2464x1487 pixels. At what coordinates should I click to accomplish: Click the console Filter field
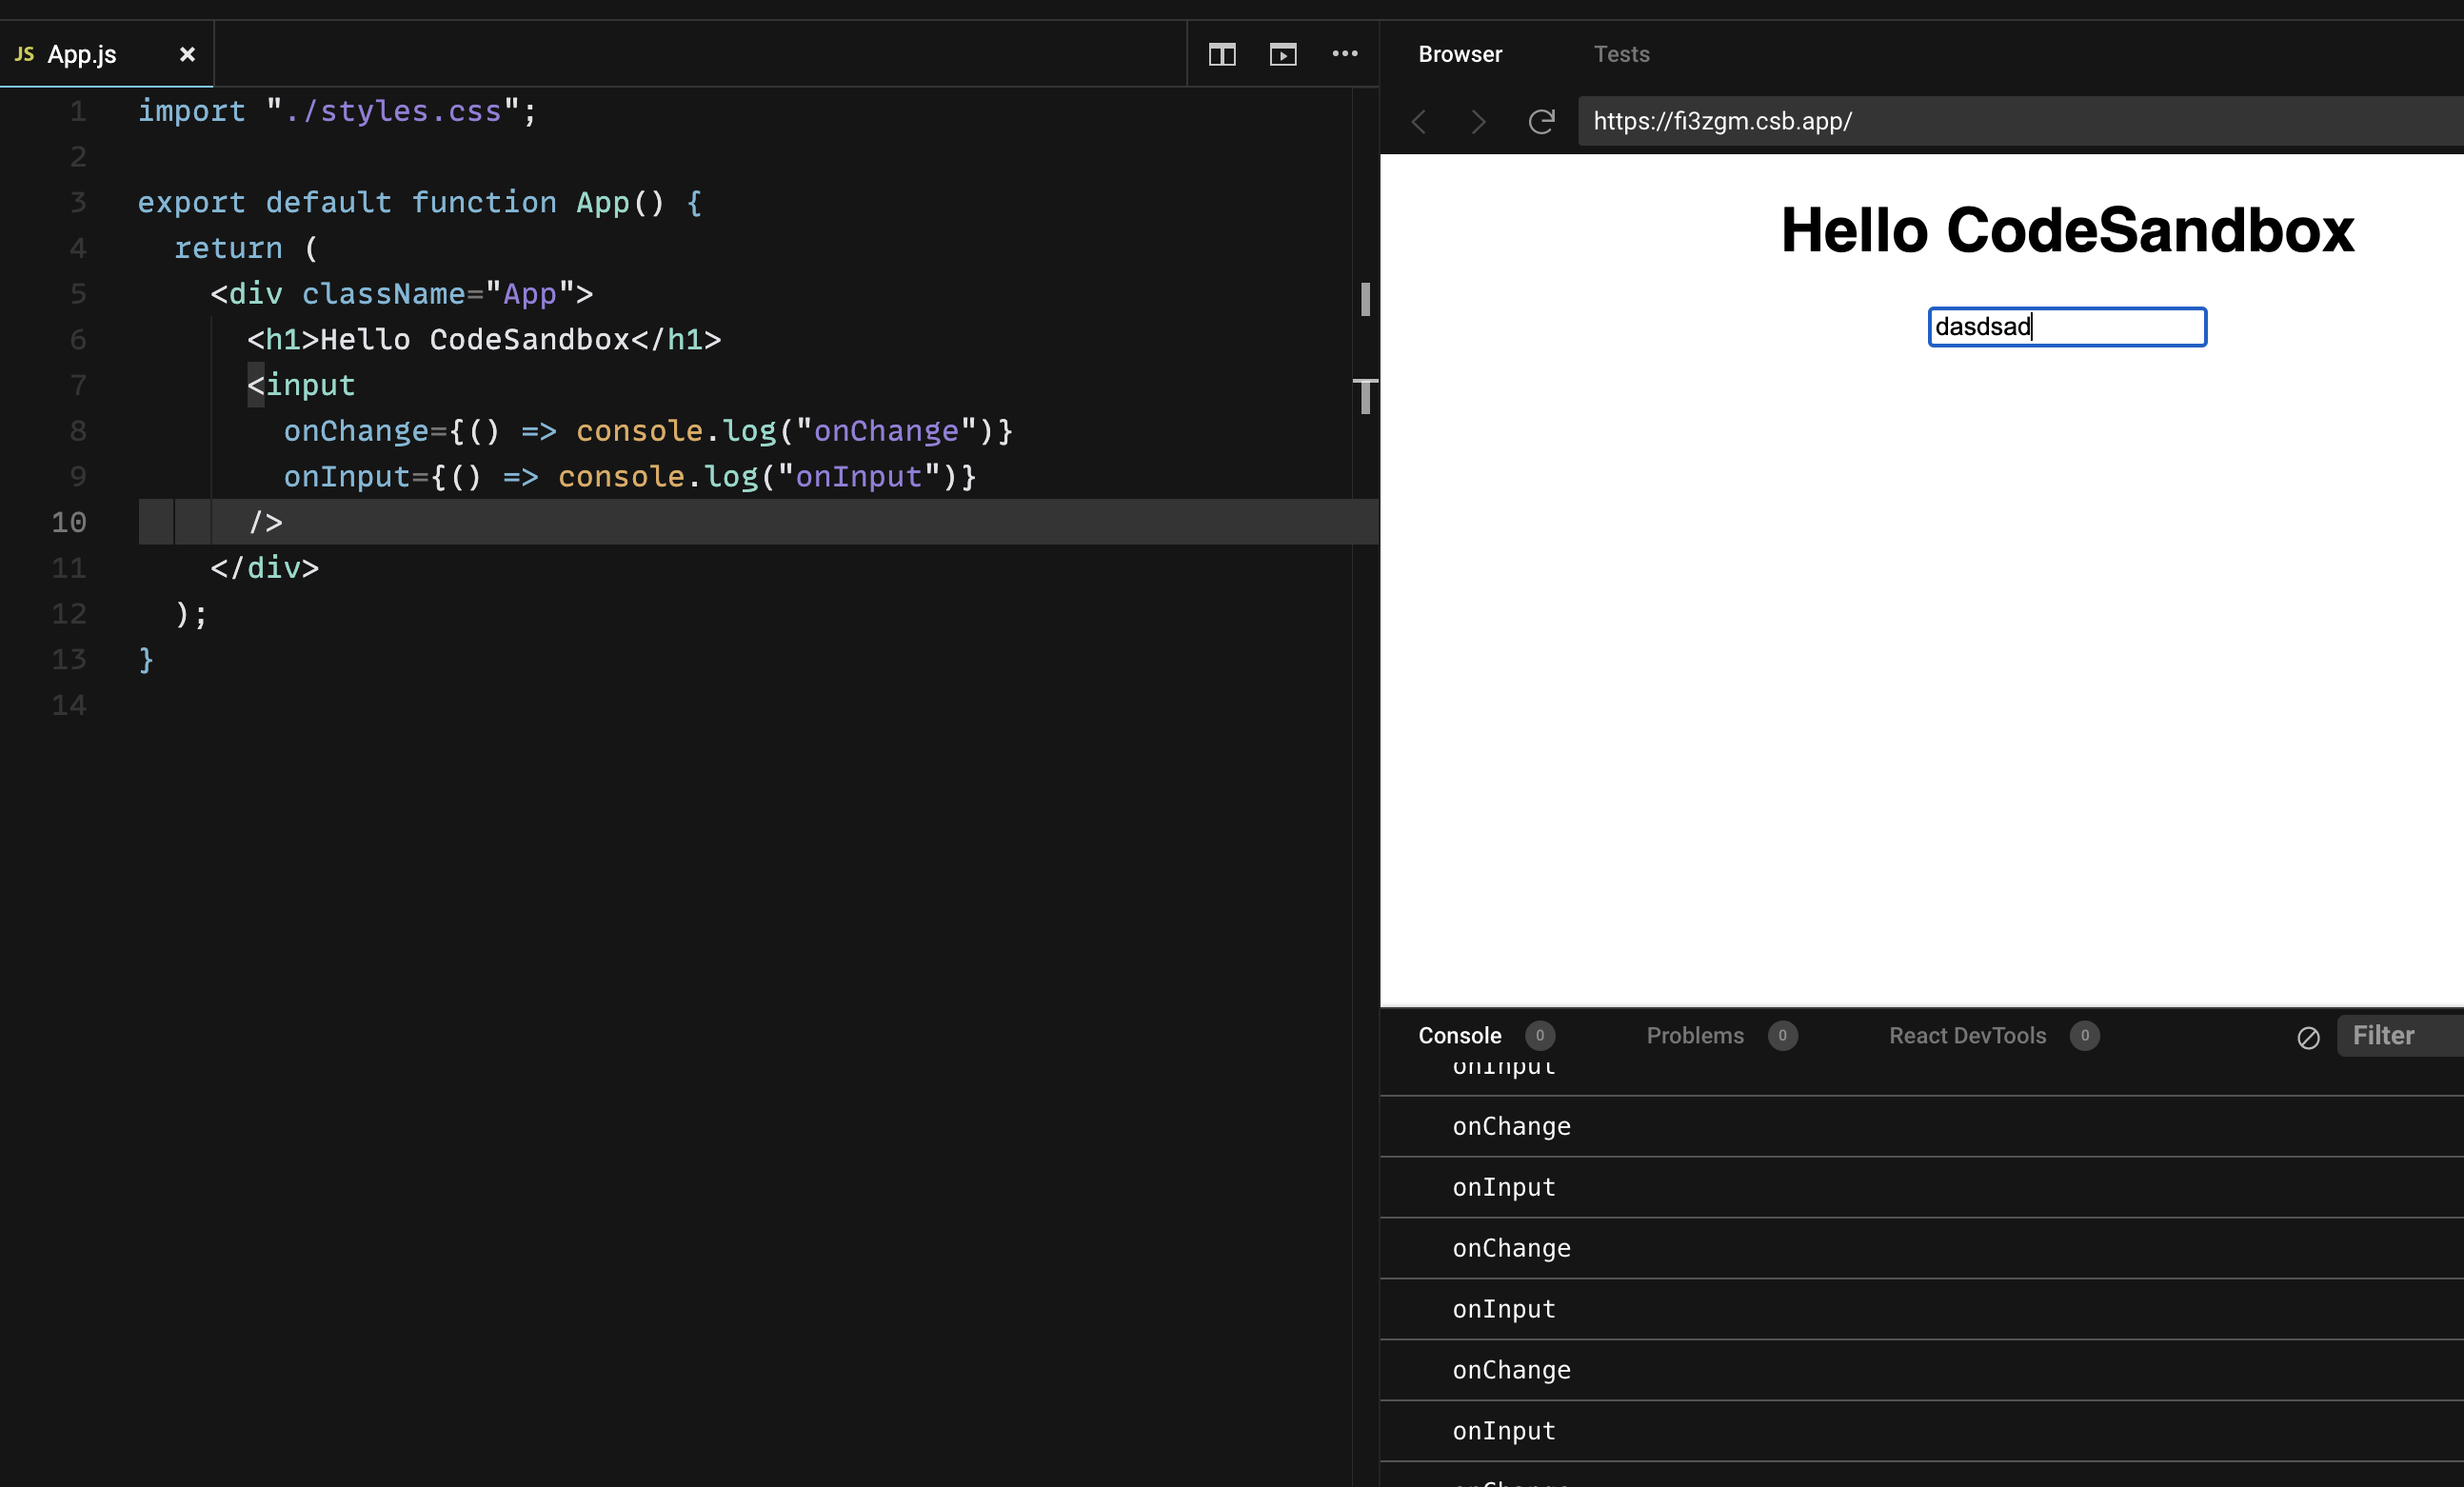pyautogui.click(x=2400, y=1035)
